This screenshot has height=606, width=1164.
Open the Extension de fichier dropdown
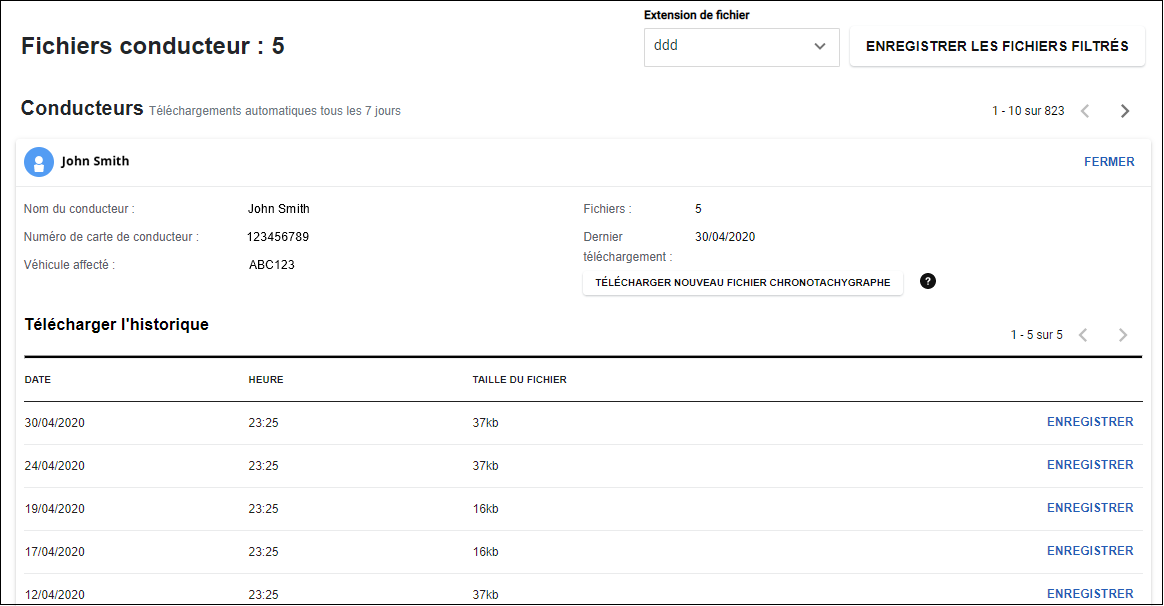pyautogui.click(x=742, y=48)
